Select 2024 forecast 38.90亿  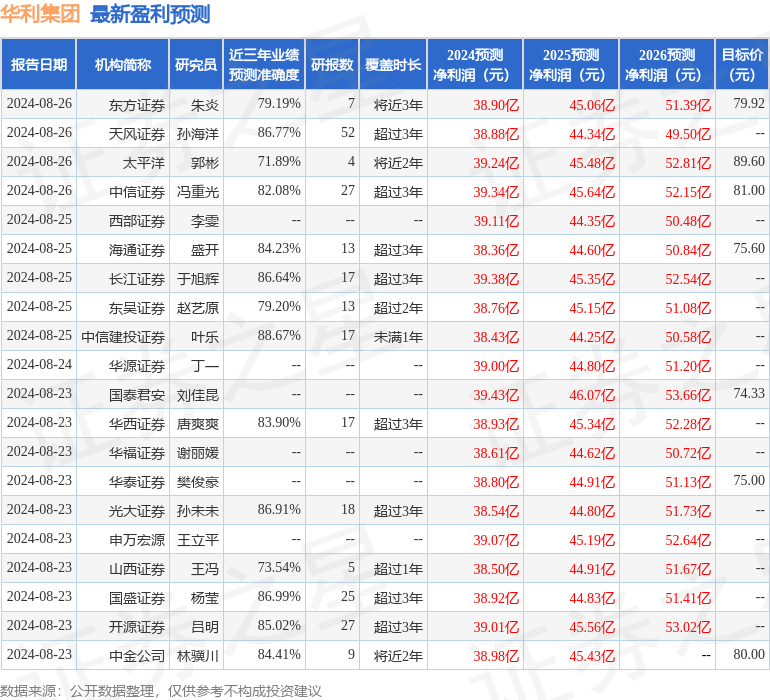click(x=496, y=105)
